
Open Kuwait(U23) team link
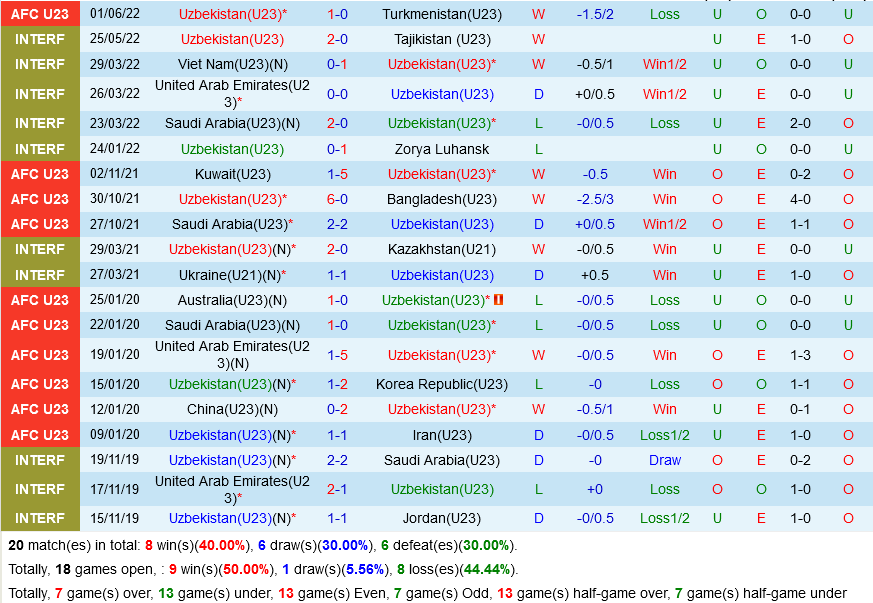click(233, 174)
